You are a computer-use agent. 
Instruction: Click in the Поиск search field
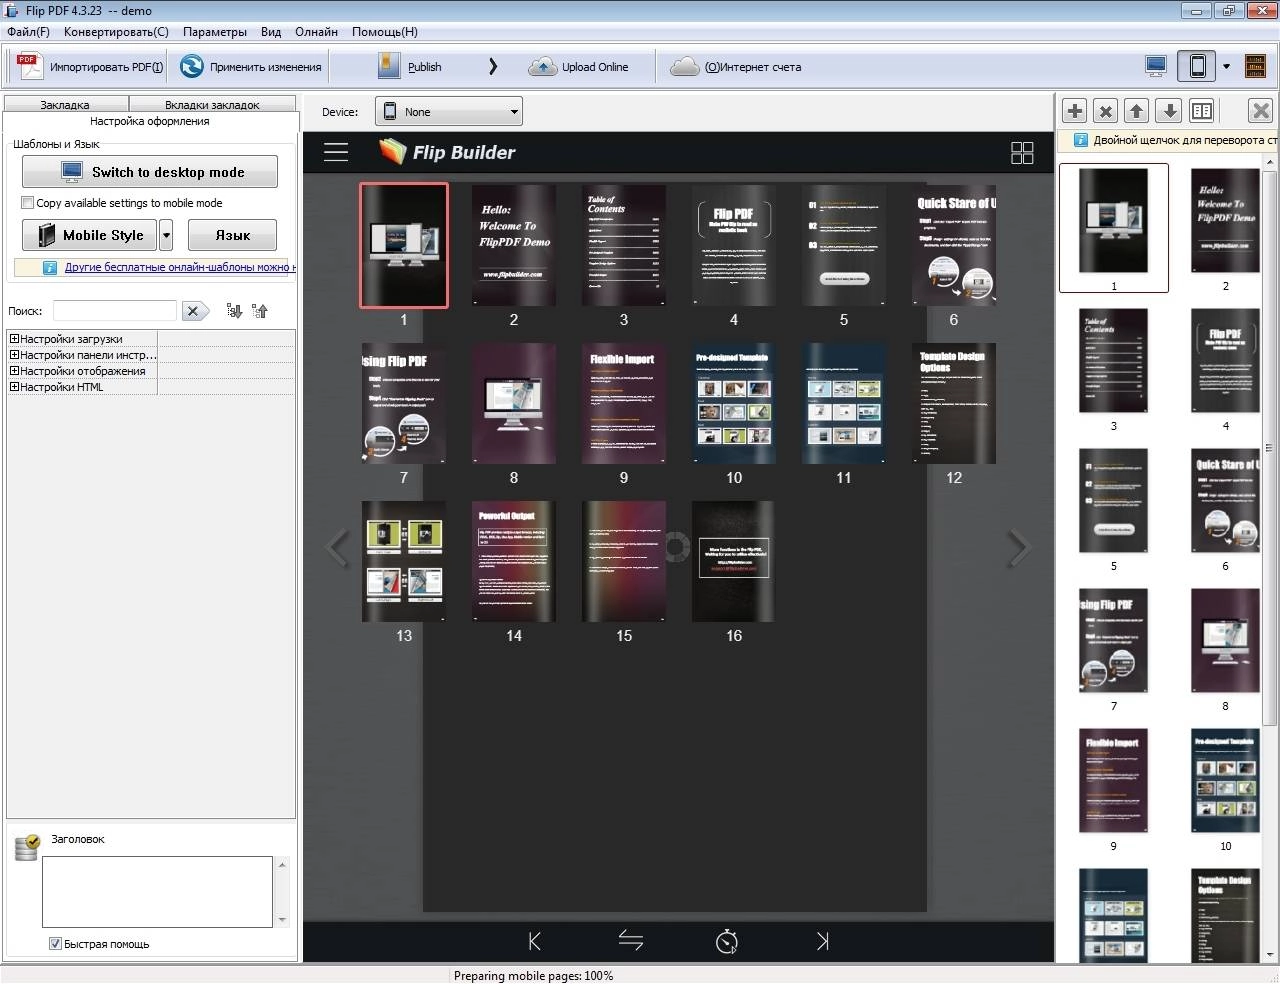point(115,311)
